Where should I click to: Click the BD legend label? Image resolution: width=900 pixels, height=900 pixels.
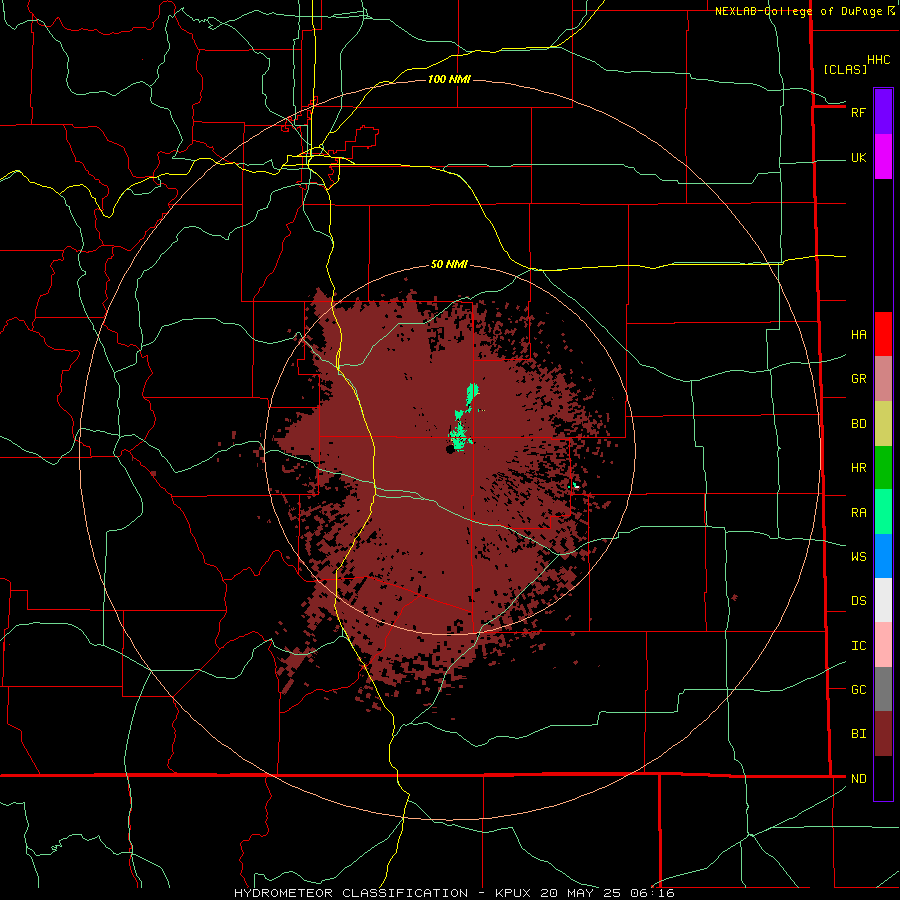(858, 424)
